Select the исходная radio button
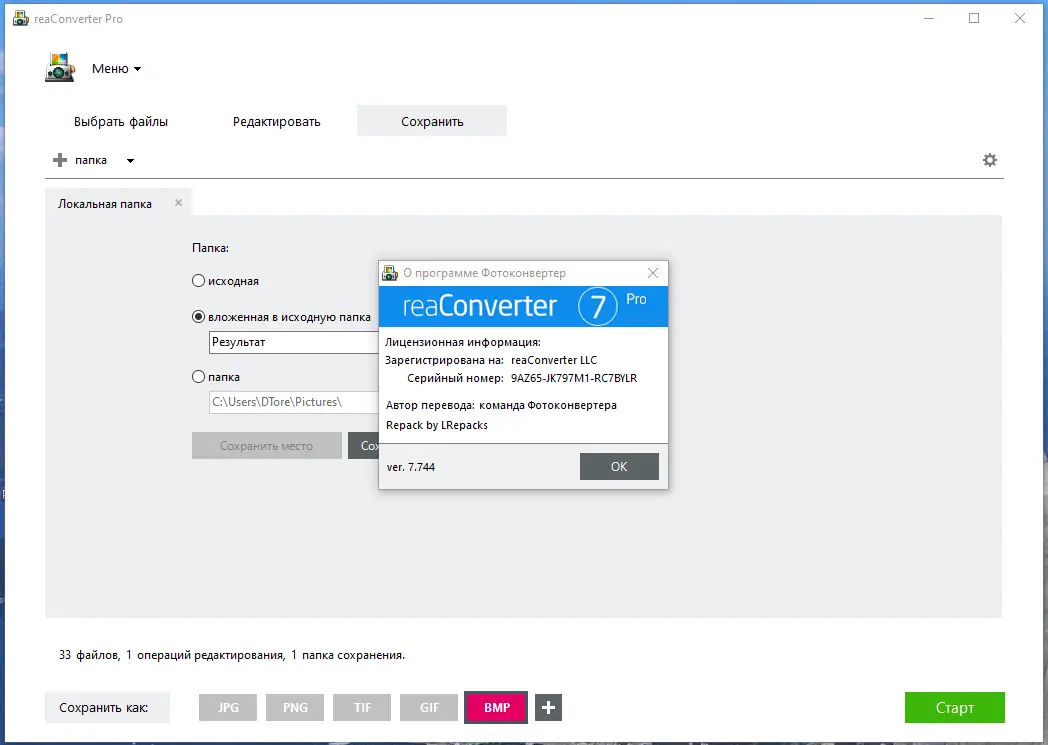 point(199,281)
